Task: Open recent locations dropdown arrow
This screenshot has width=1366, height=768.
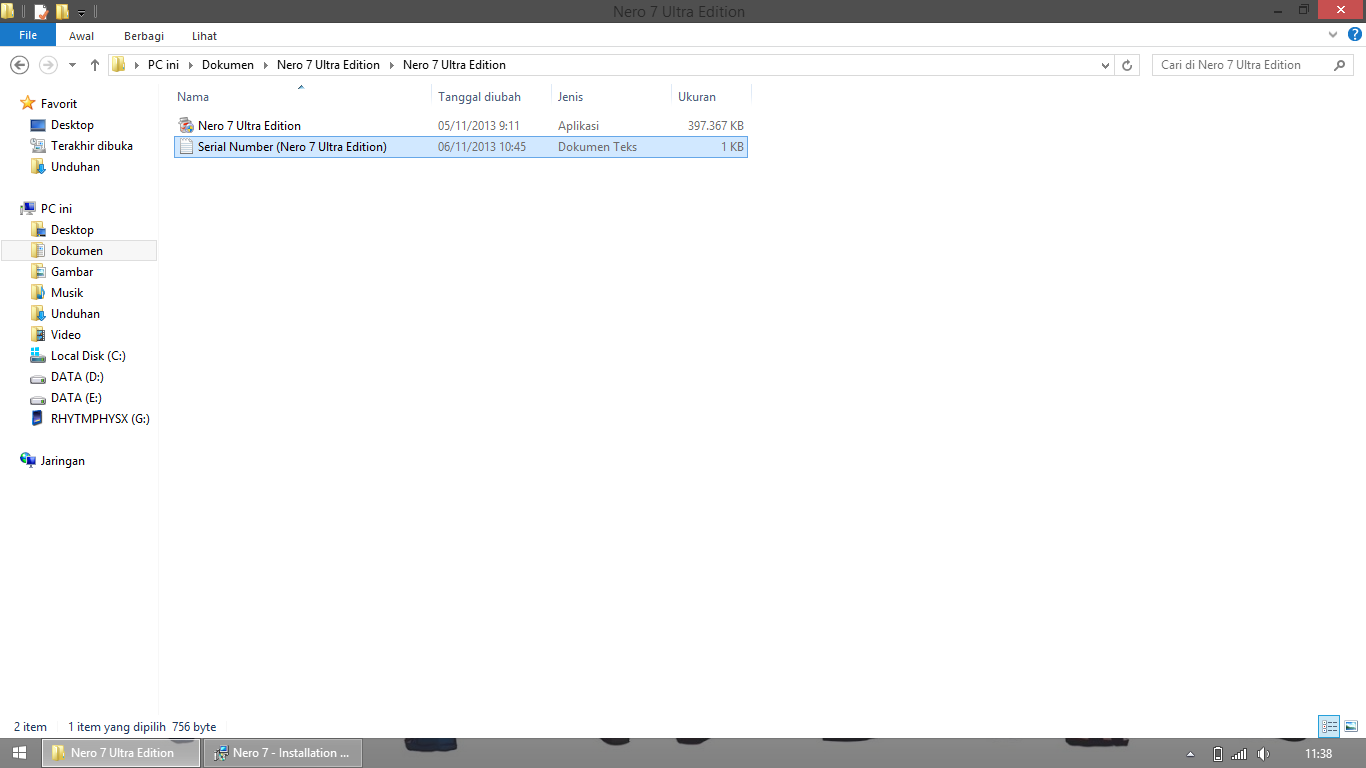Action: pyautogui.click(x=72, y=65)
